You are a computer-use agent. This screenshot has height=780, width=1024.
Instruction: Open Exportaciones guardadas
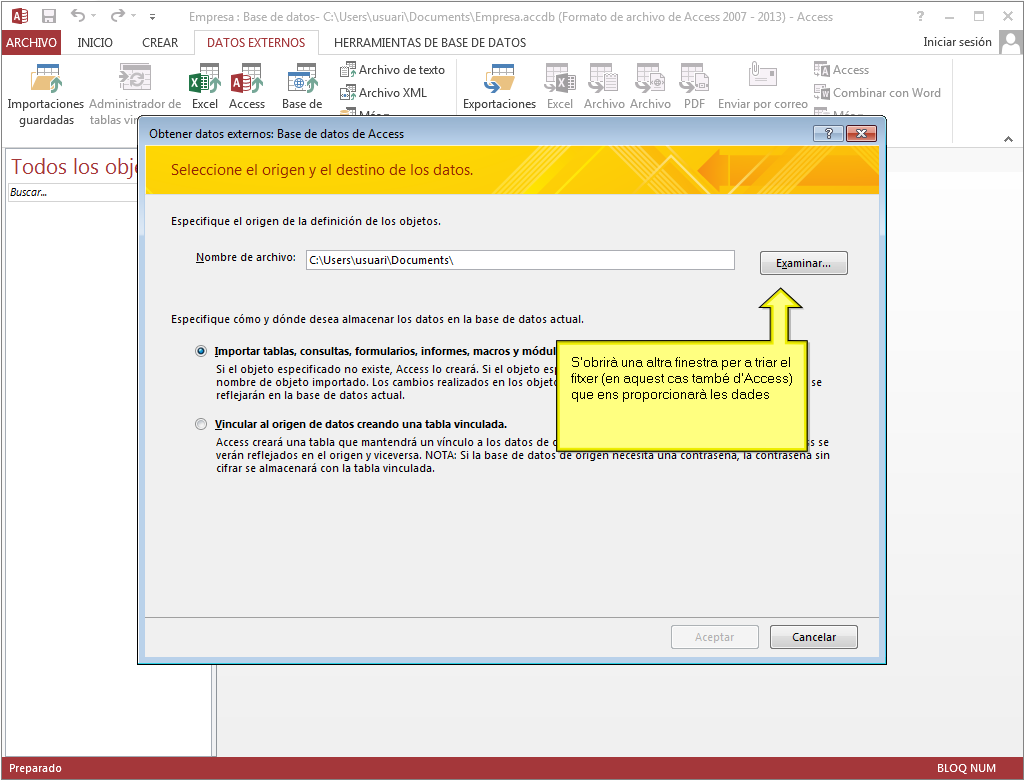[499, 86]
